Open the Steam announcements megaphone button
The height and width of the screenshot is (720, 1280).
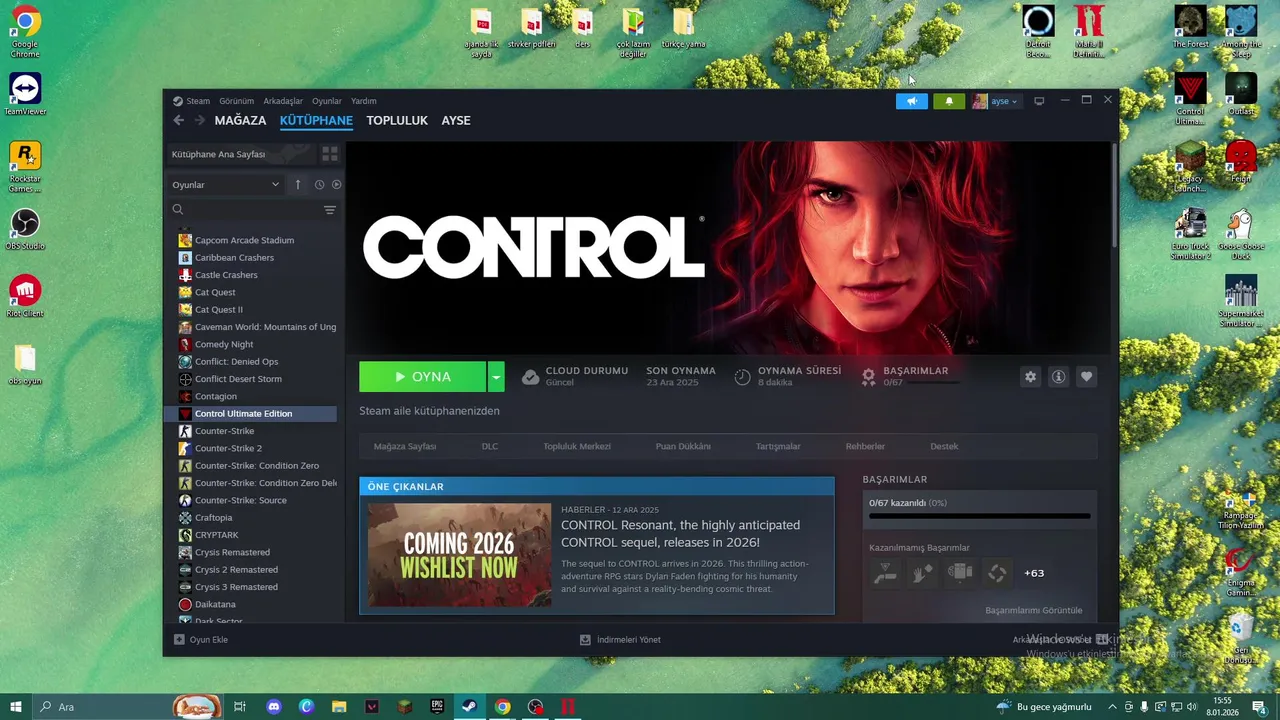pyautogui.click(x=911, y=101)
